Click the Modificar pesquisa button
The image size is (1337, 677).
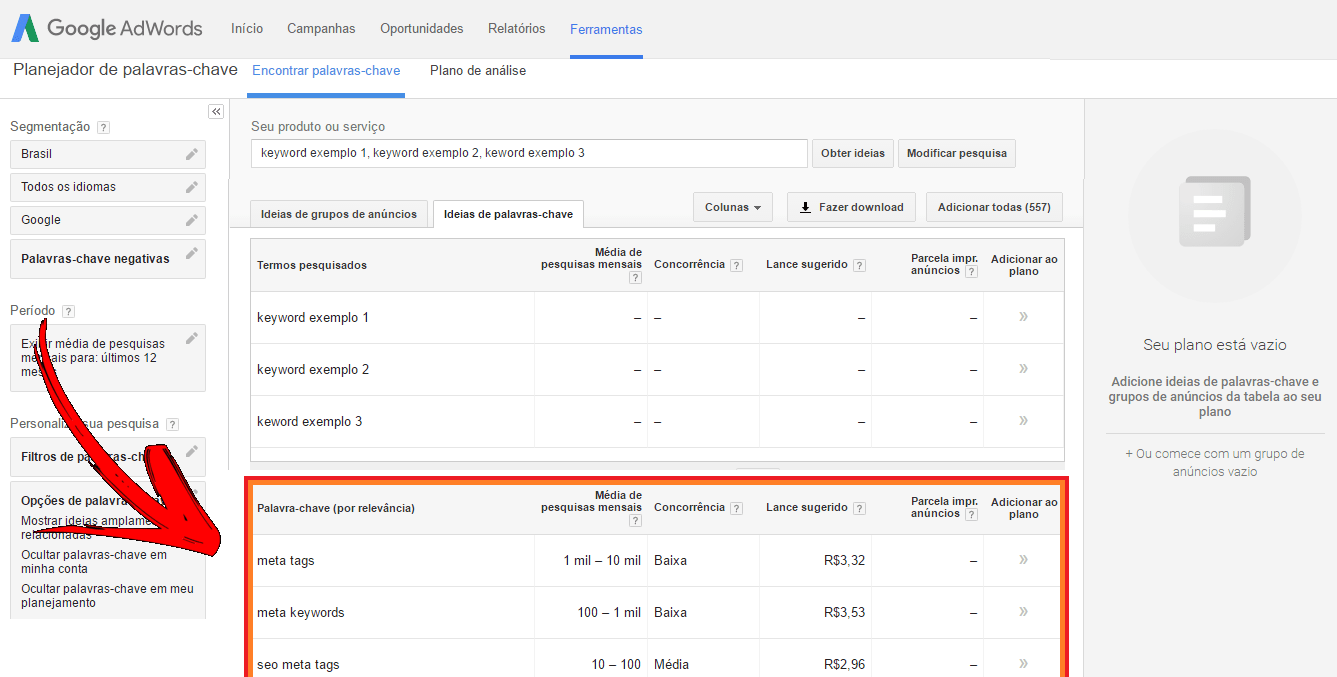tap(957, 153)
